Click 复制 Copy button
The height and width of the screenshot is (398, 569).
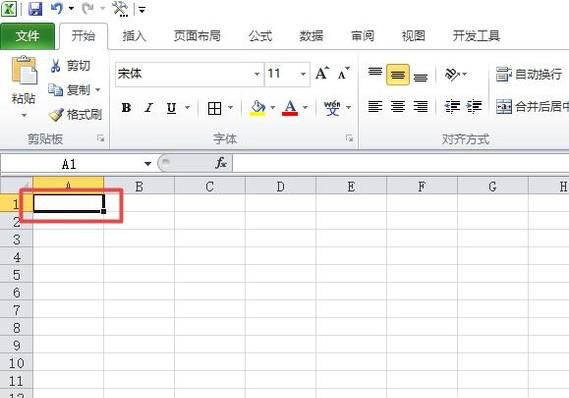pyautogui.click(x=70, y=90)
